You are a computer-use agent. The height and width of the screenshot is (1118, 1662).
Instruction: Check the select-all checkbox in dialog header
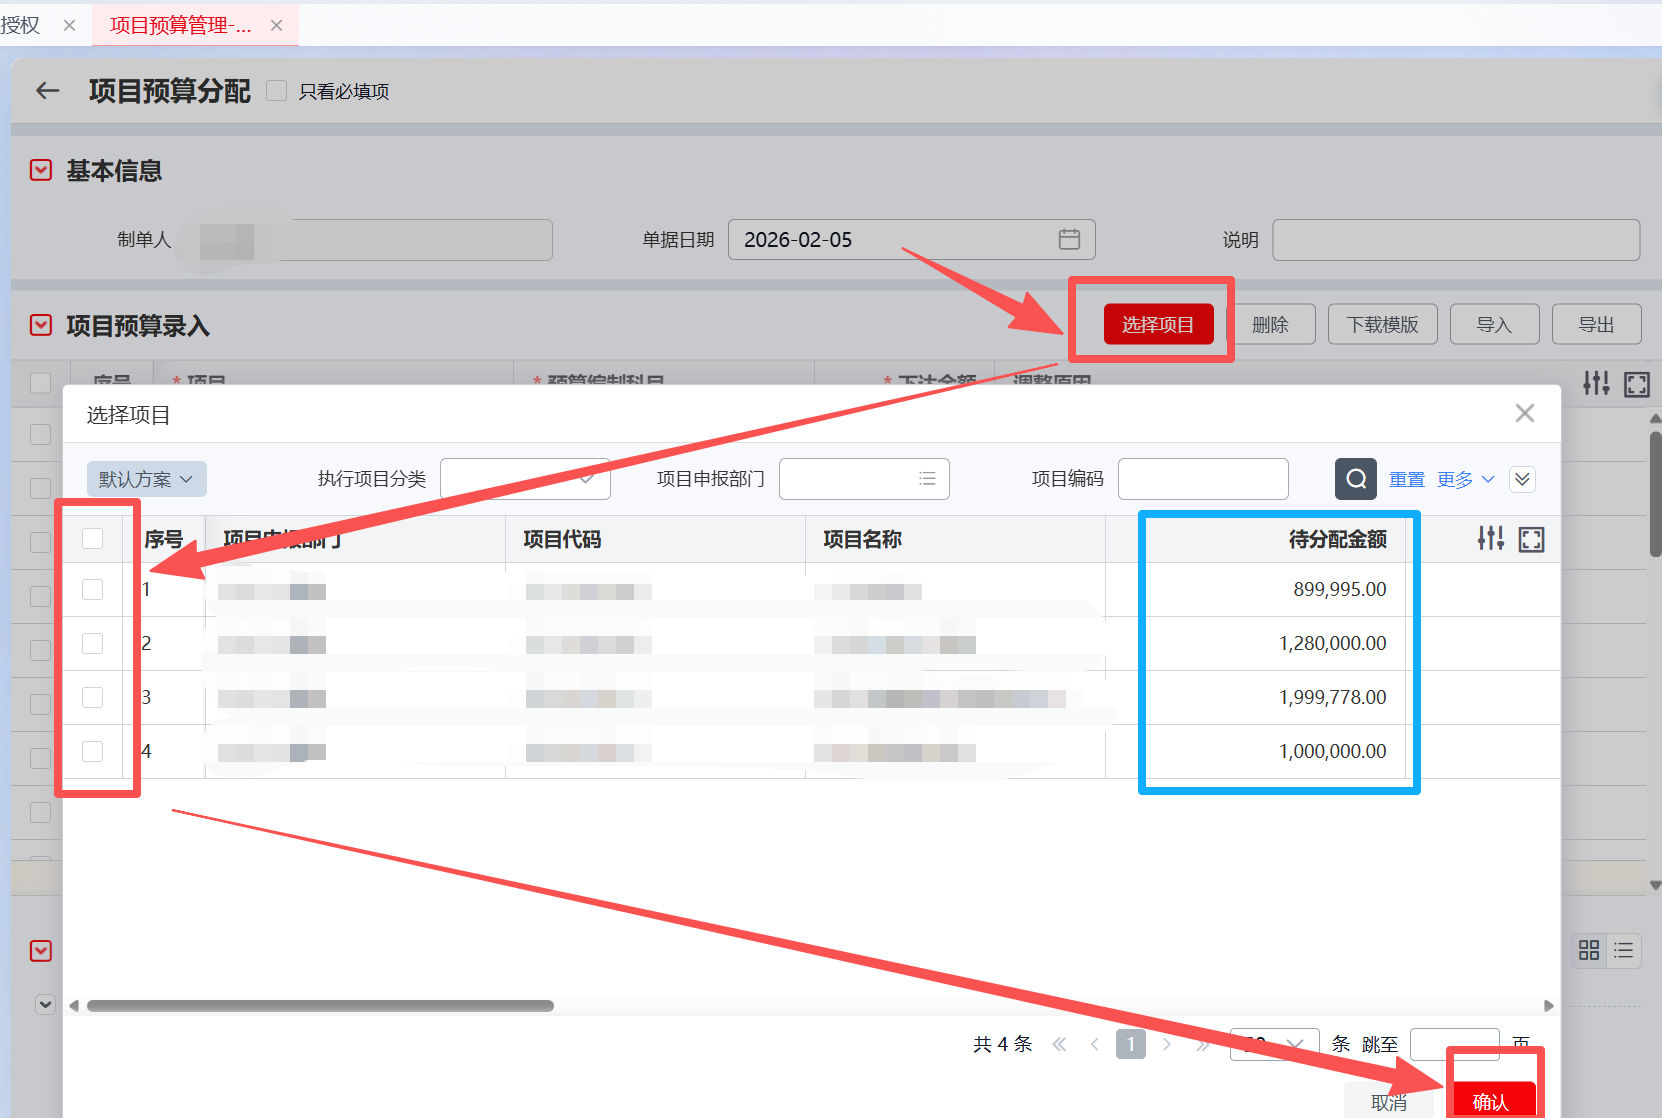tap(93, 539)
